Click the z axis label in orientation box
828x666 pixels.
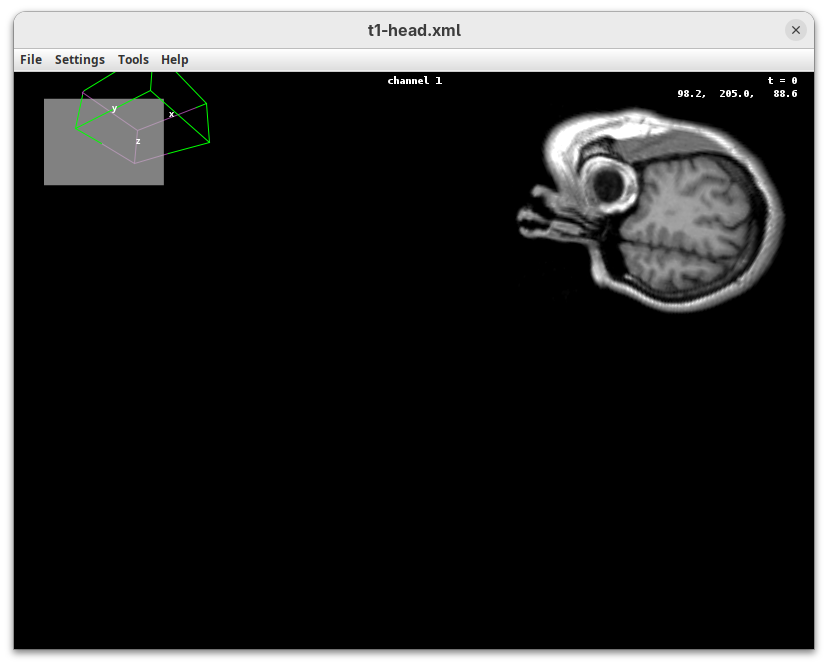[138, 141]
